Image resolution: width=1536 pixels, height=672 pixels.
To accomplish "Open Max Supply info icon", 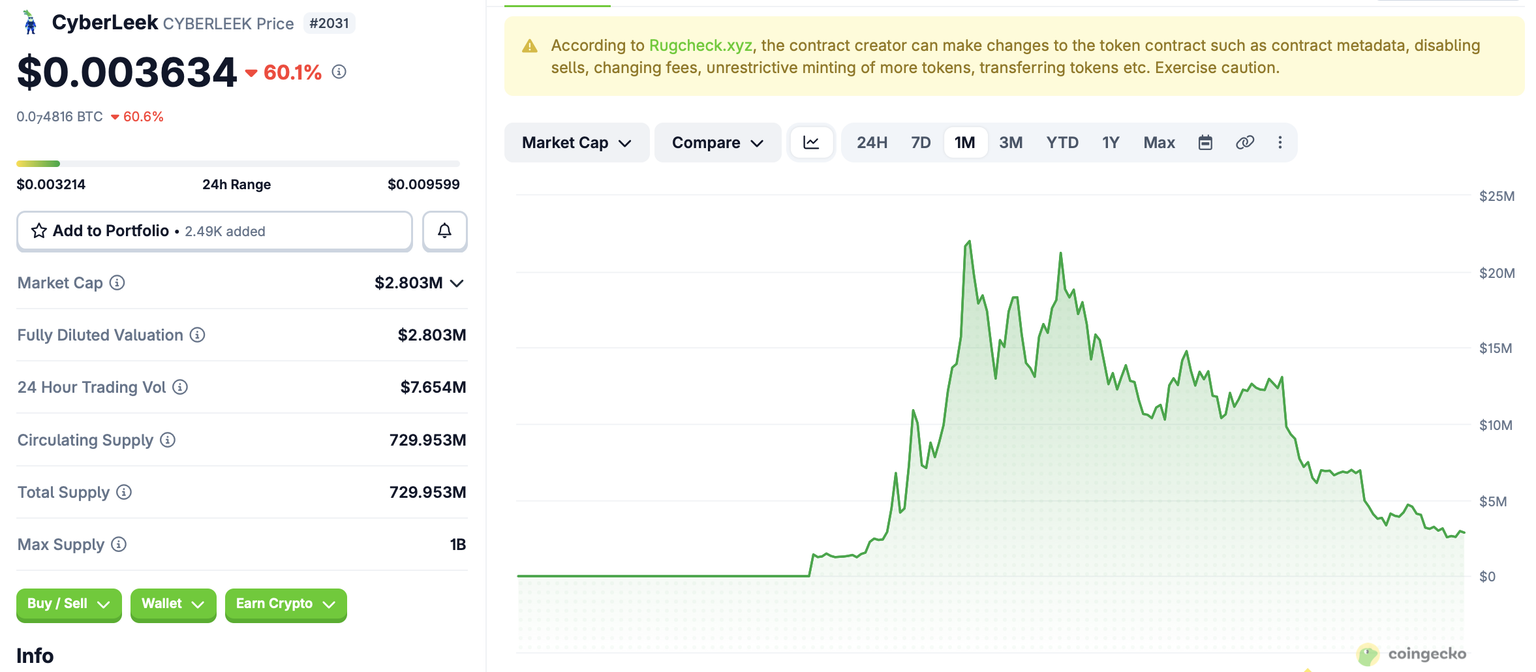I will tap(119, 545).
